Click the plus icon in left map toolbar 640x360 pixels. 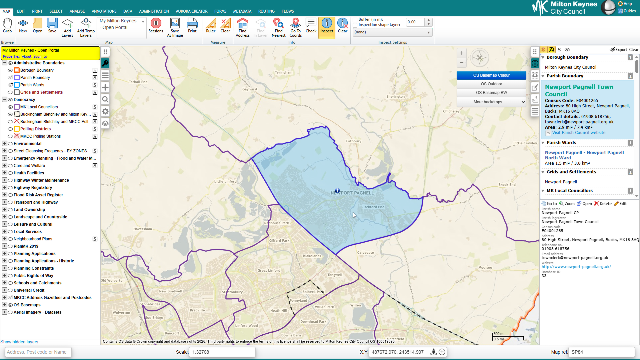click(105, 87)
